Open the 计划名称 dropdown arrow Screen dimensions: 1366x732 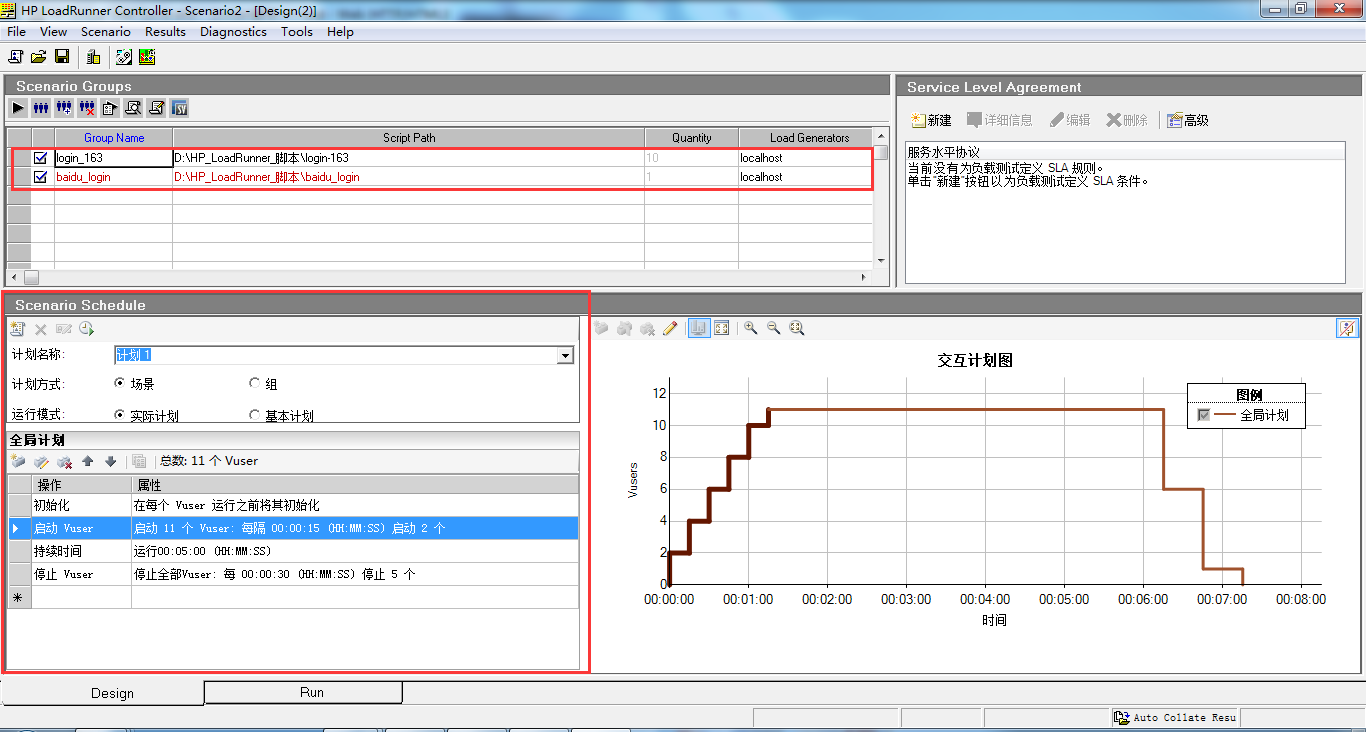coord(565,355)
